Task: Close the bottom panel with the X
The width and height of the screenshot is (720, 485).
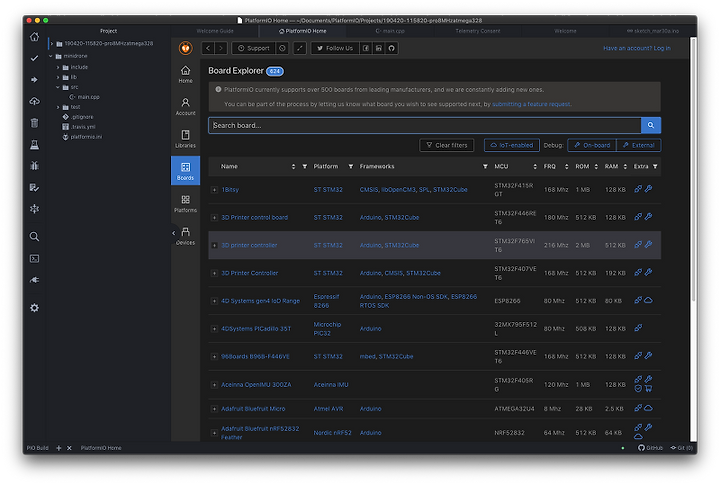Action: (69, 448)
